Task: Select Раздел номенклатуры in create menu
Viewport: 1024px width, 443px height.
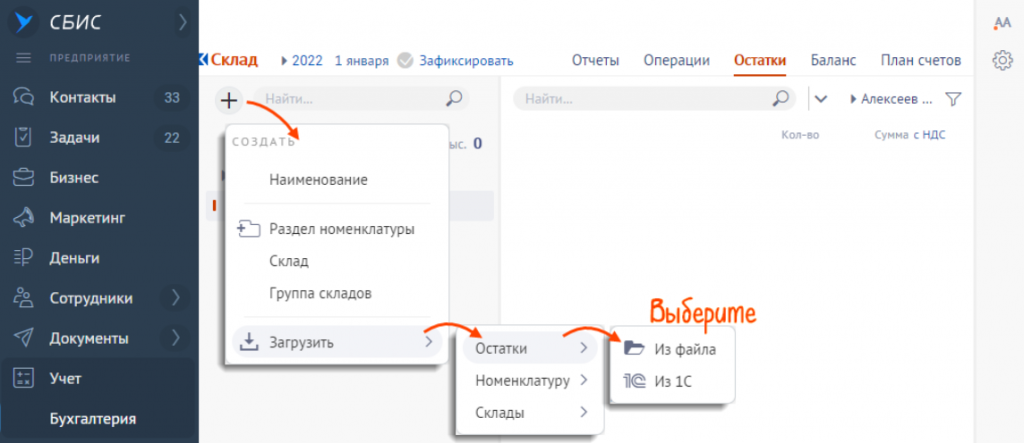Action: point(341,229)
